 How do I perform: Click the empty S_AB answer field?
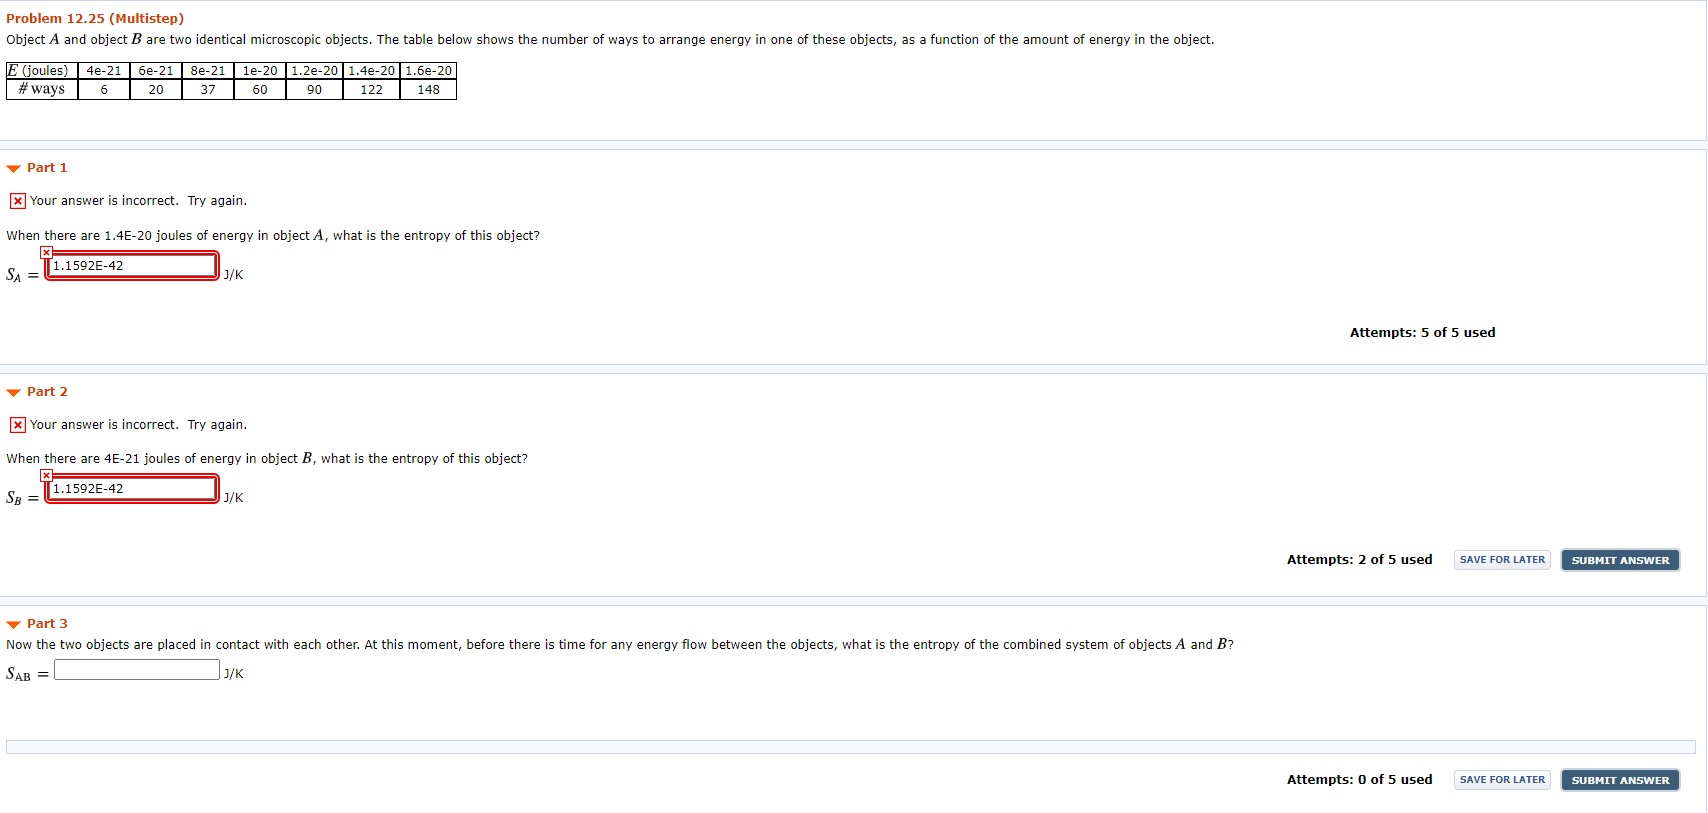(136, 669)
